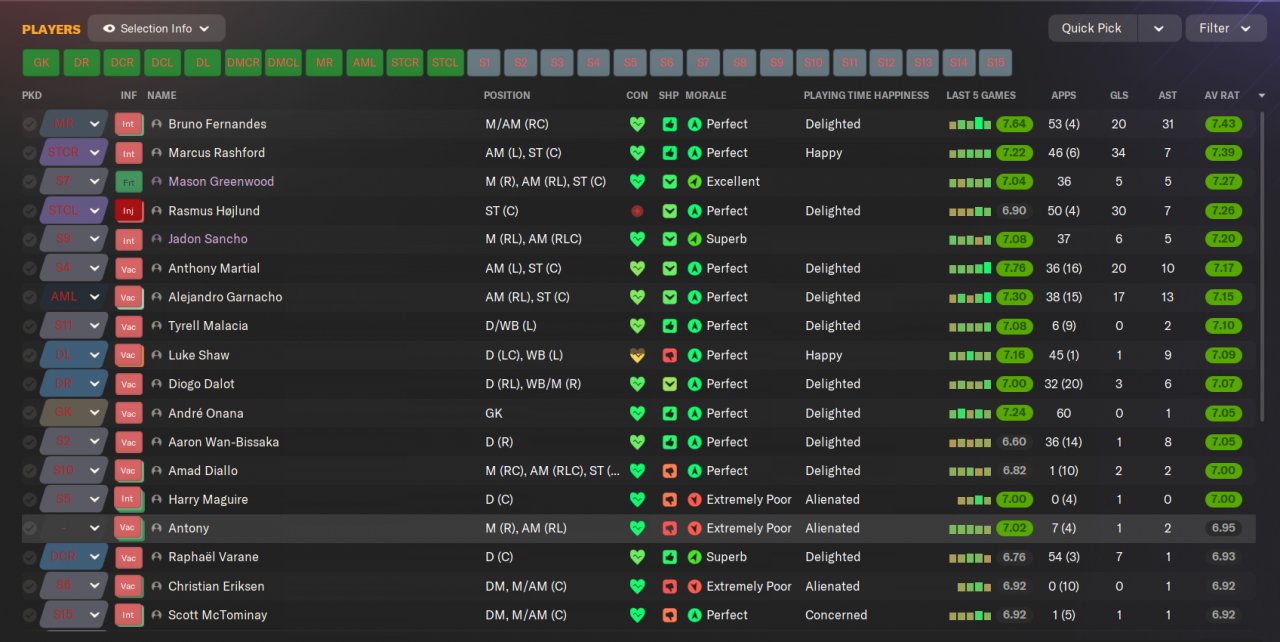The width and height of the screenshot is (1280, 642).
Task: Click Aaron Wan-Bissaka's morale arrow icon
Action: pyautogui.click(x=694, y=442)
